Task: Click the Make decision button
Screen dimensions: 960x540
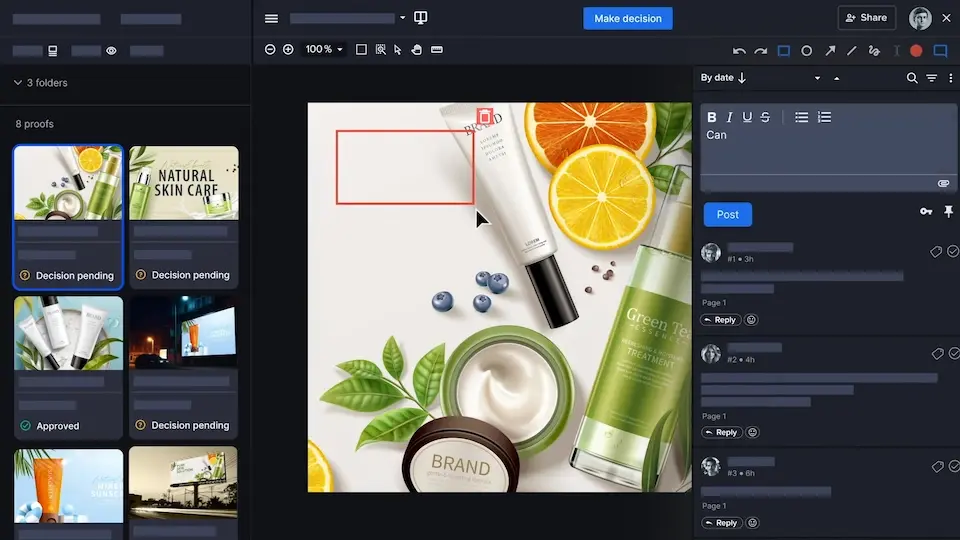Action: 628,18
